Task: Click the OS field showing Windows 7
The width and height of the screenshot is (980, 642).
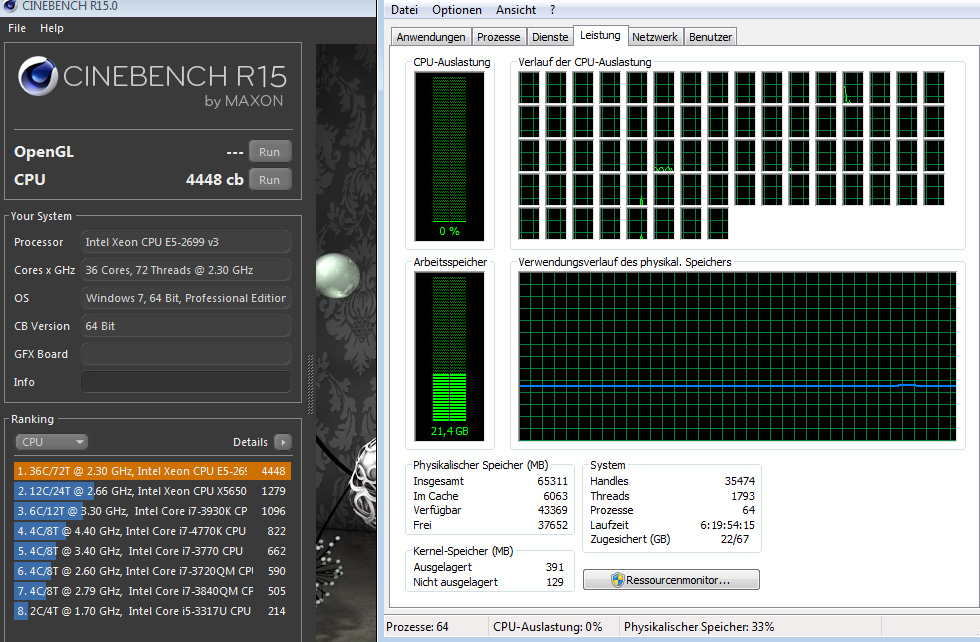Action: pos(186,298)
